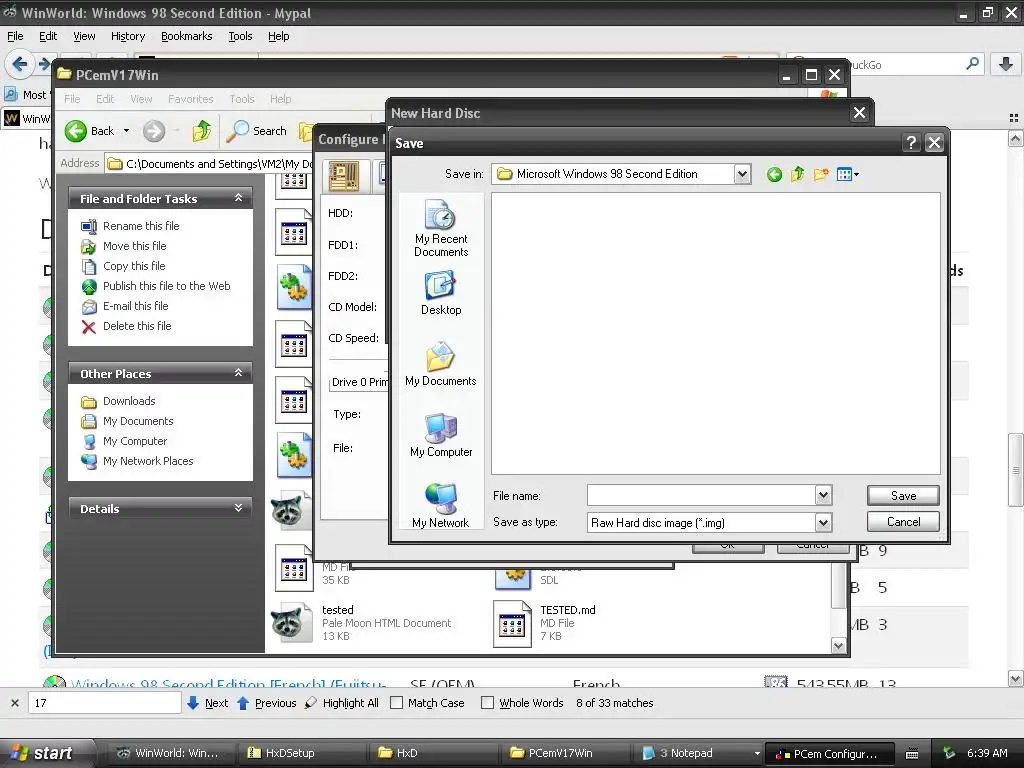This screenshot has height=768, width=1024.
Task: Open the Save in folder dropdown
Action: coord(742,174)
